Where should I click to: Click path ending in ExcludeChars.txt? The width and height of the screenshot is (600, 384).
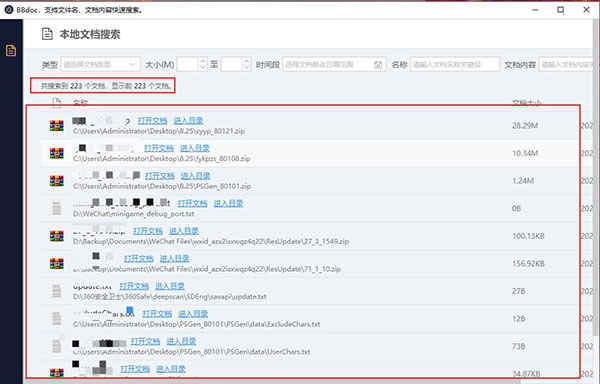tap(196, 324)
